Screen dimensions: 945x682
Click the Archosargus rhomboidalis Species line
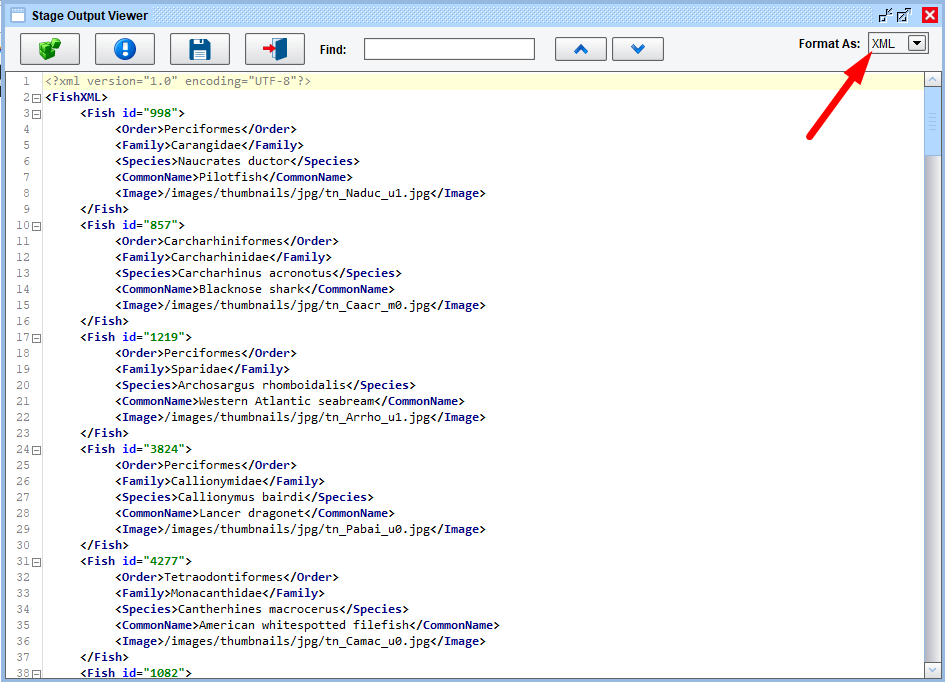coord(265,385)
